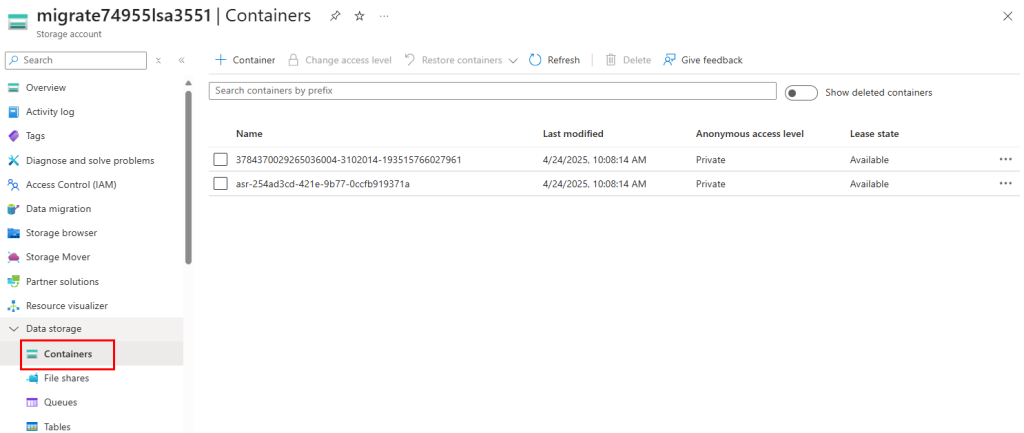Click the plus icon to add container
Viewport: 1024px width, 433px height.
(x=221, y=60)
